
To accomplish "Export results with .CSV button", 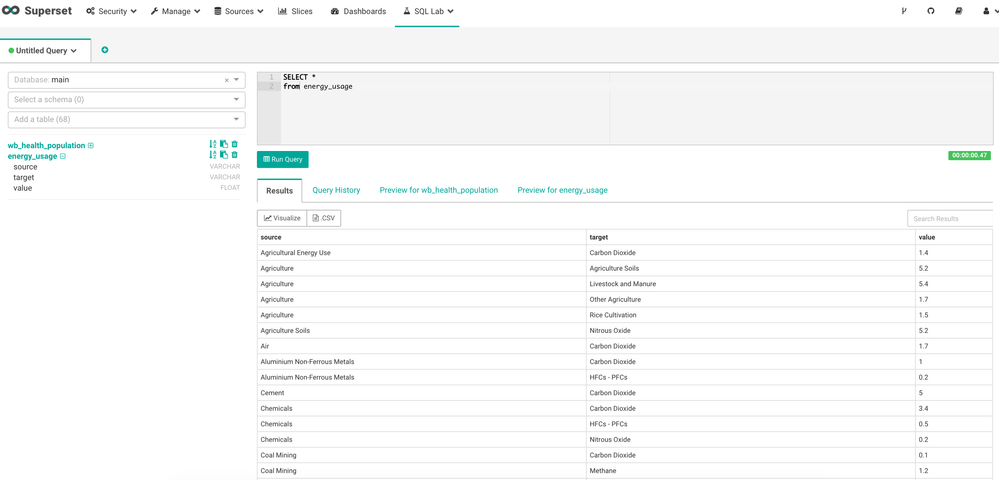I will tap(324, 218).
